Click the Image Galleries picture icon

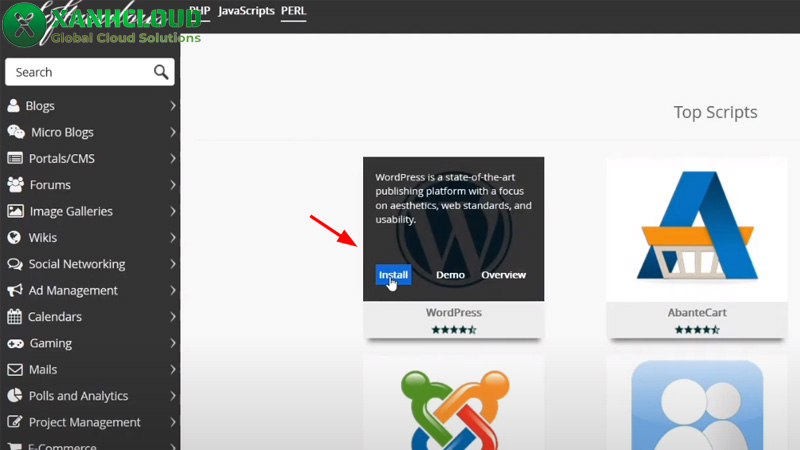(x=15, y=211)
